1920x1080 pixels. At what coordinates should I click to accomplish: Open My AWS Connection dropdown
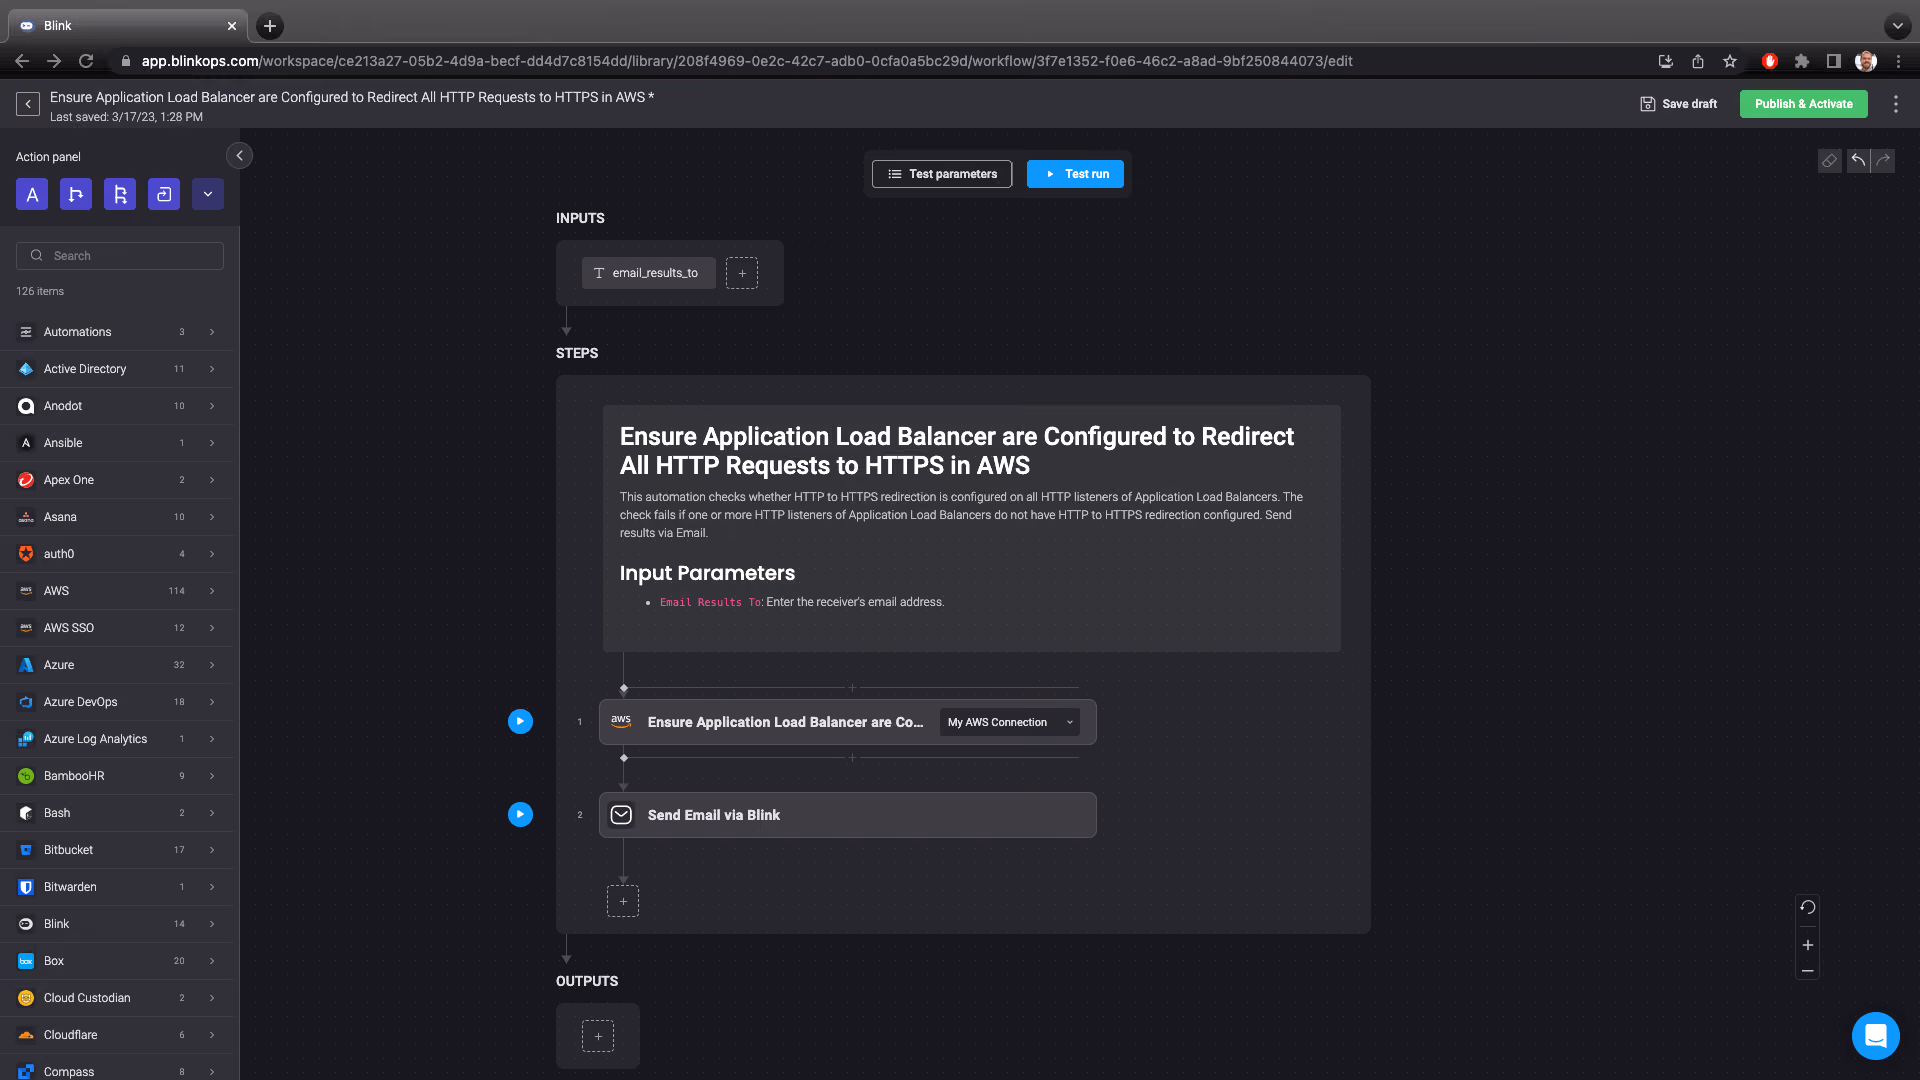(1010, 722)
